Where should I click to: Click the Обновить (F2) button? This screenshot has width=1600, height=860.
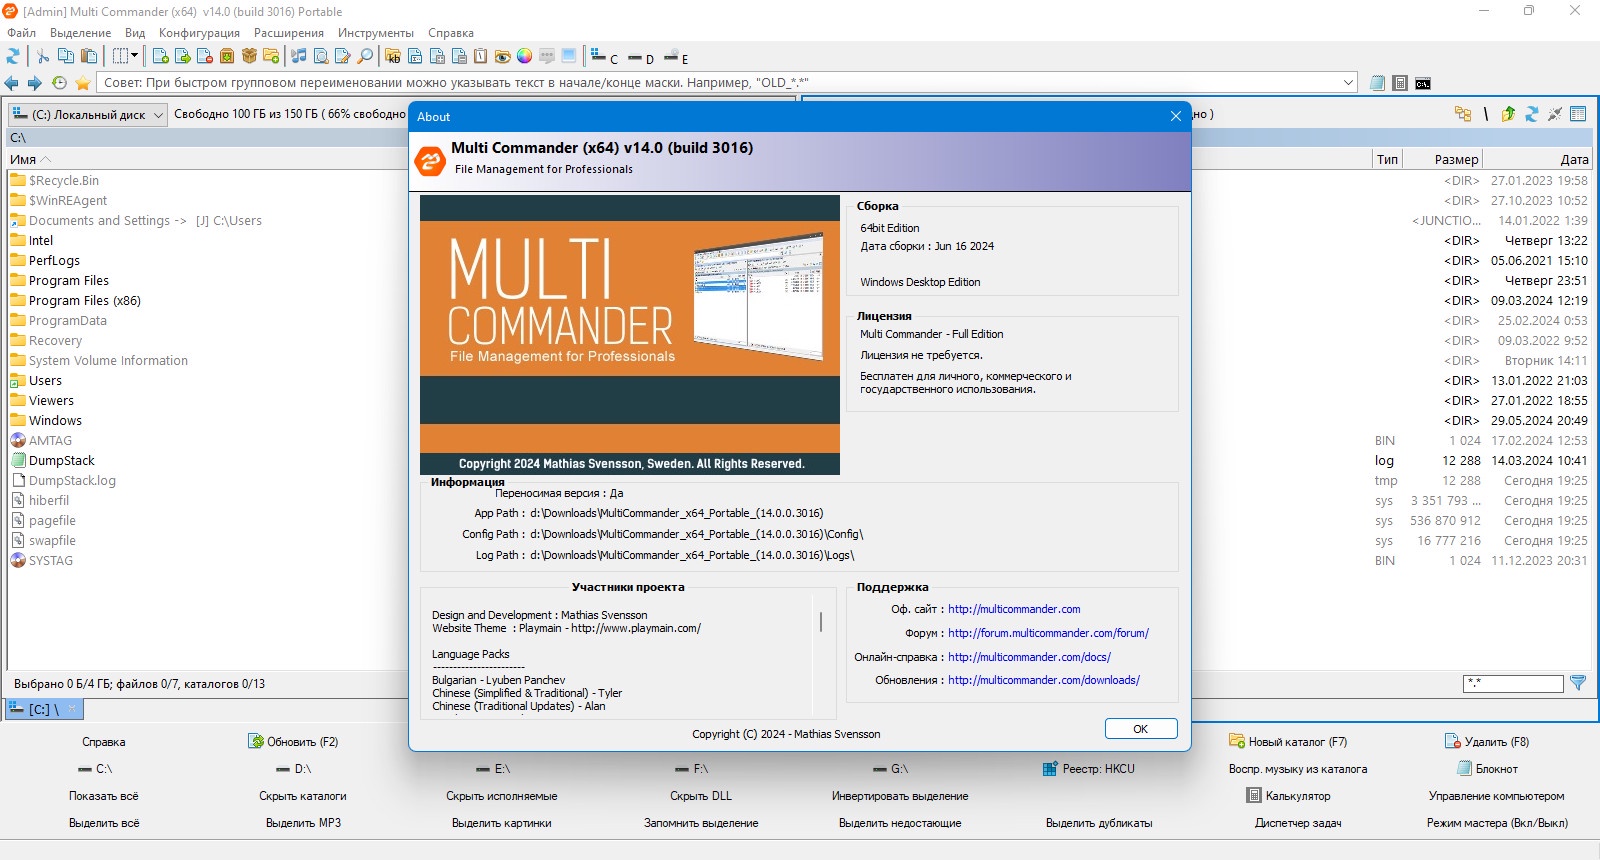[x=293, y=742]
